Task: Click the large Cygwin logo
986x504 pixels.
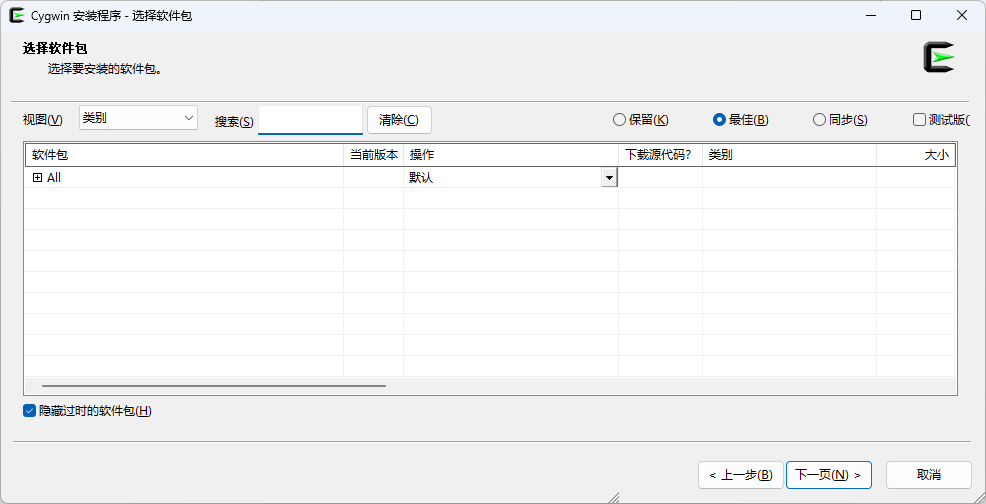Action: [x=939, y=57]
